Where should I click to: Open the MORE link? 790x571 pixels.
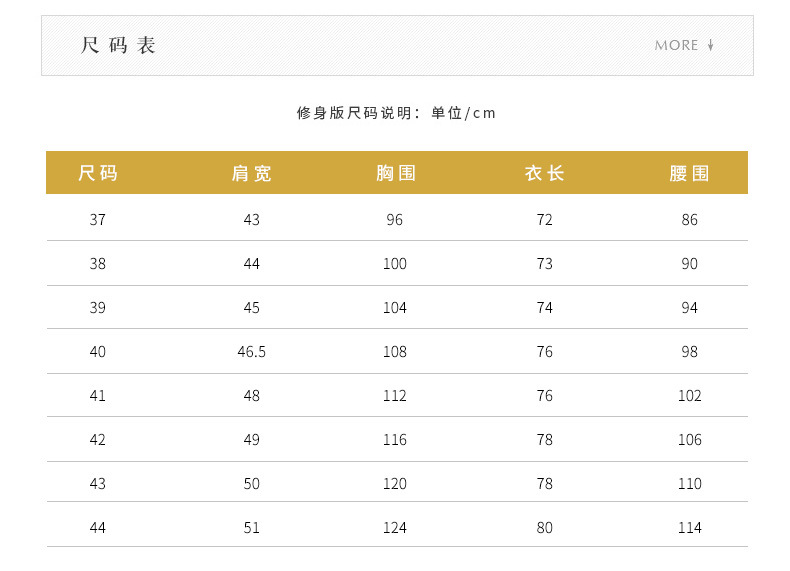(677, 45)
